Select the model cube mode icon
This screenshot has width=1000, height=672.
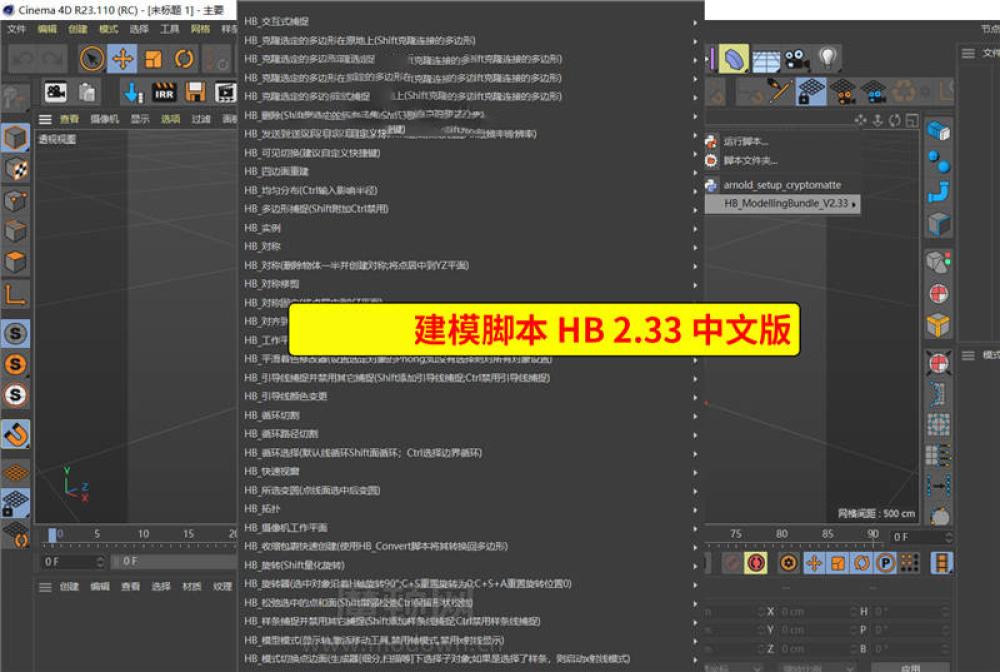[x=15, y=138]
